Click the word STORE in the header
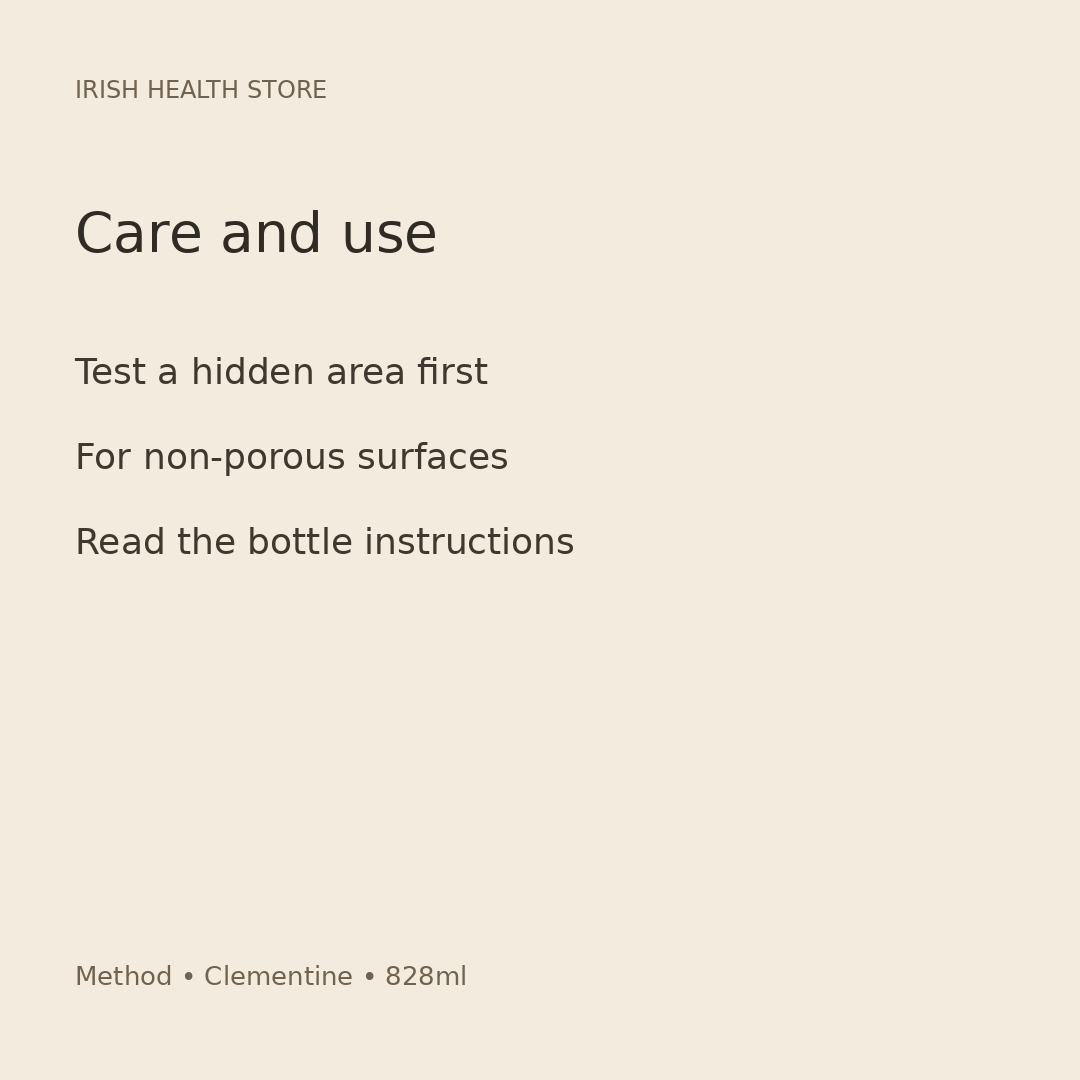This screenshot has width=1080, height=1080. 287,90
